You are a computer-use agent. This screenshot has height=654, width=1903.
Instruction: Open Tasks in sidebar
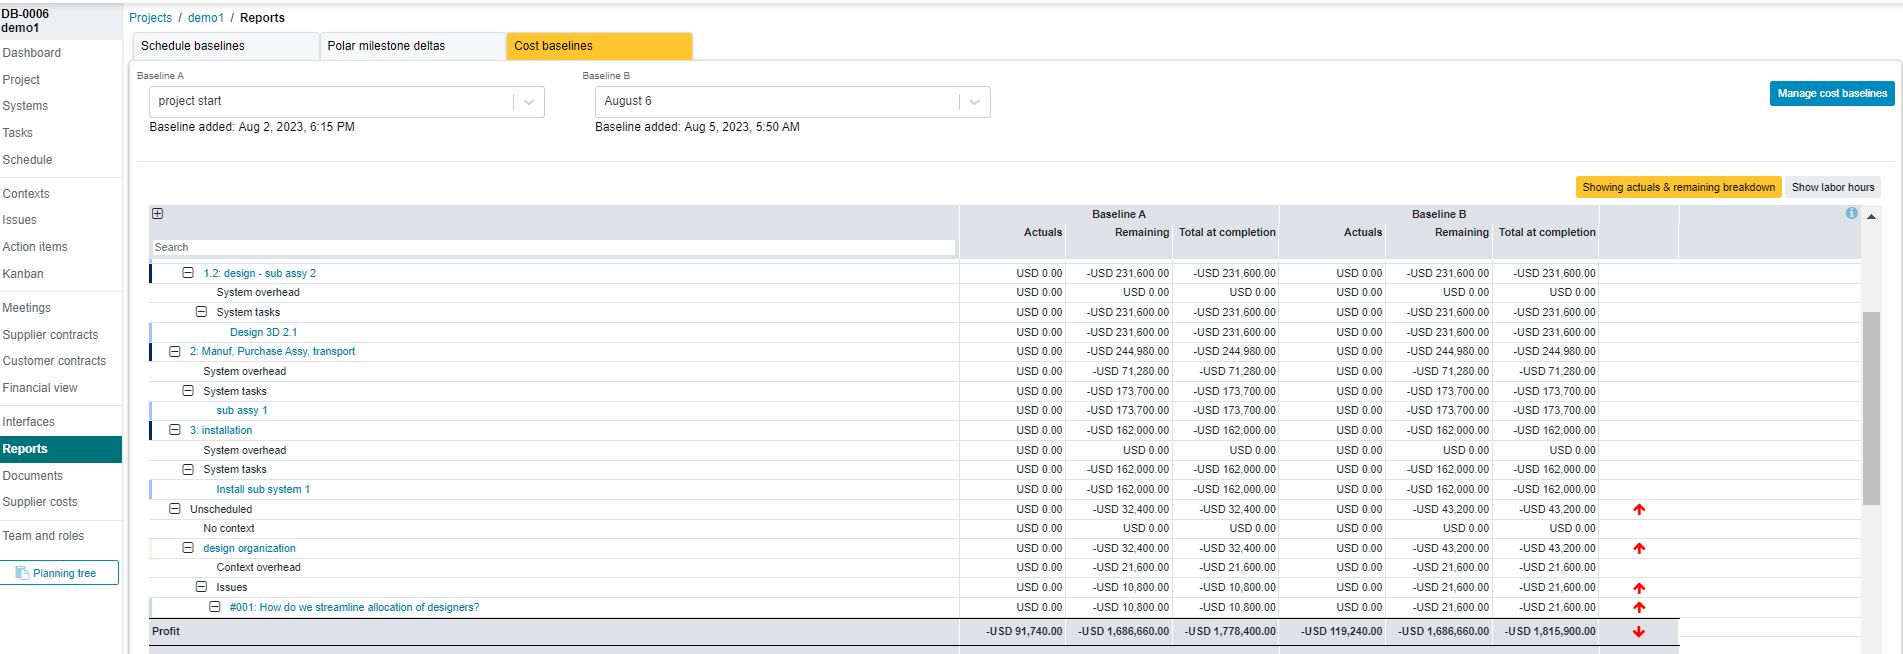coord(18,133)
